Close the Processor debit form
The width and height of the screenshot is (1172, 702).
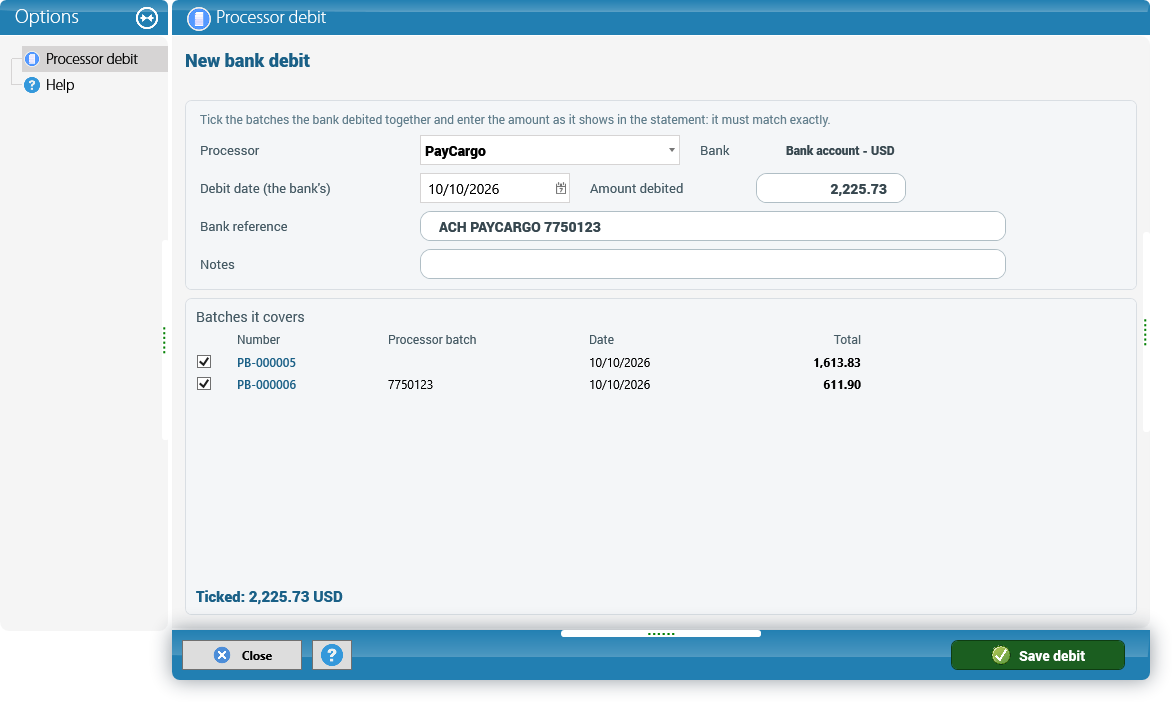tap(242, 655)
